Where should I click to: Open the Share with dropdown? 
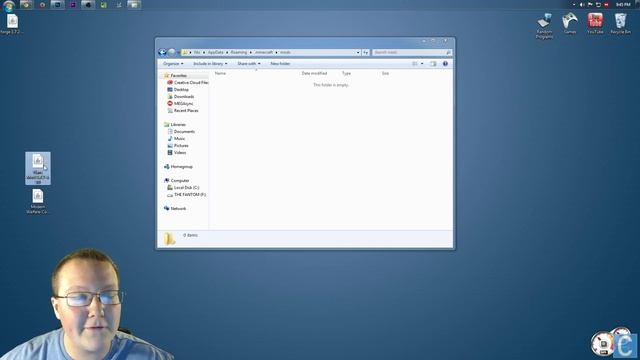(249, 64)
